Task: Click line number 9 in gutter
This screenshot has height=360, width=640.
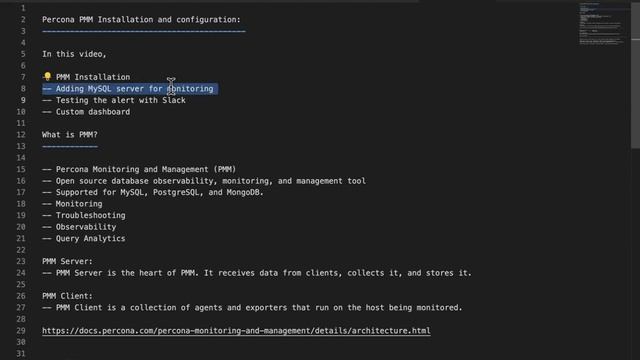Action: click(23, 100)
